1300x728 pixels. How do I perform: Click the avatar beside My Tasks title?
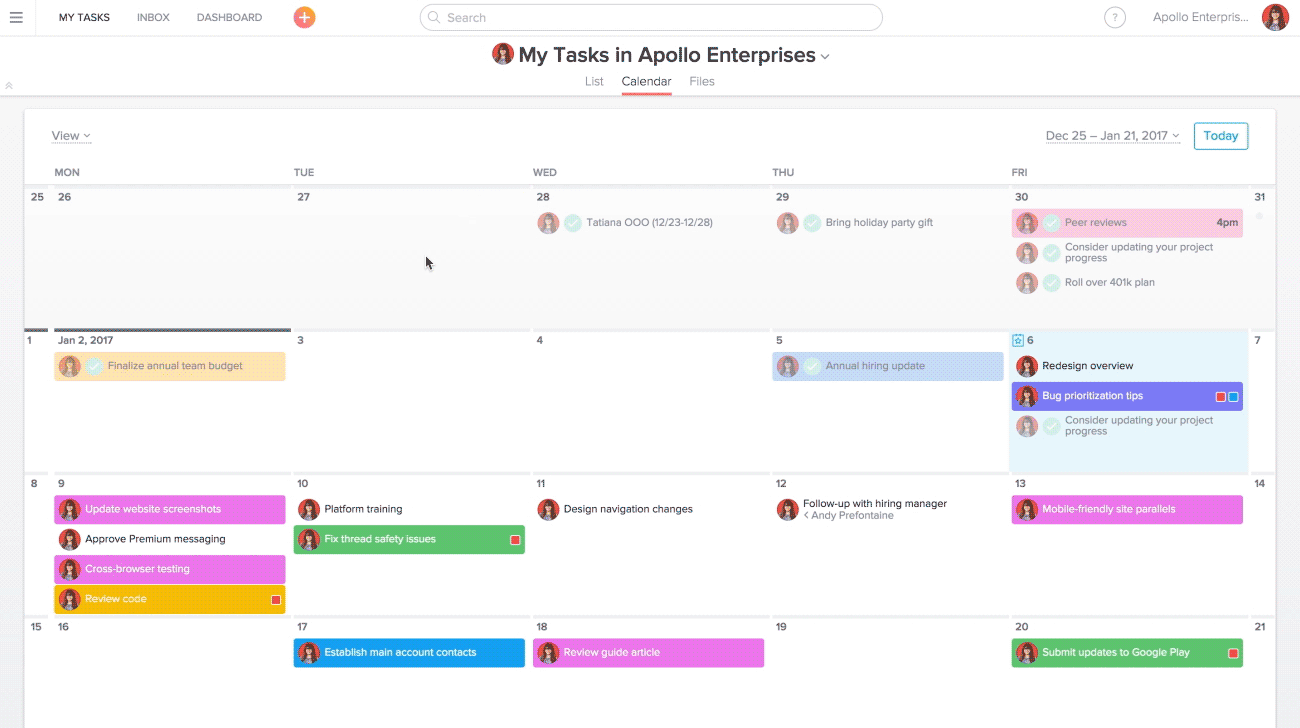(x=503, y=54)
